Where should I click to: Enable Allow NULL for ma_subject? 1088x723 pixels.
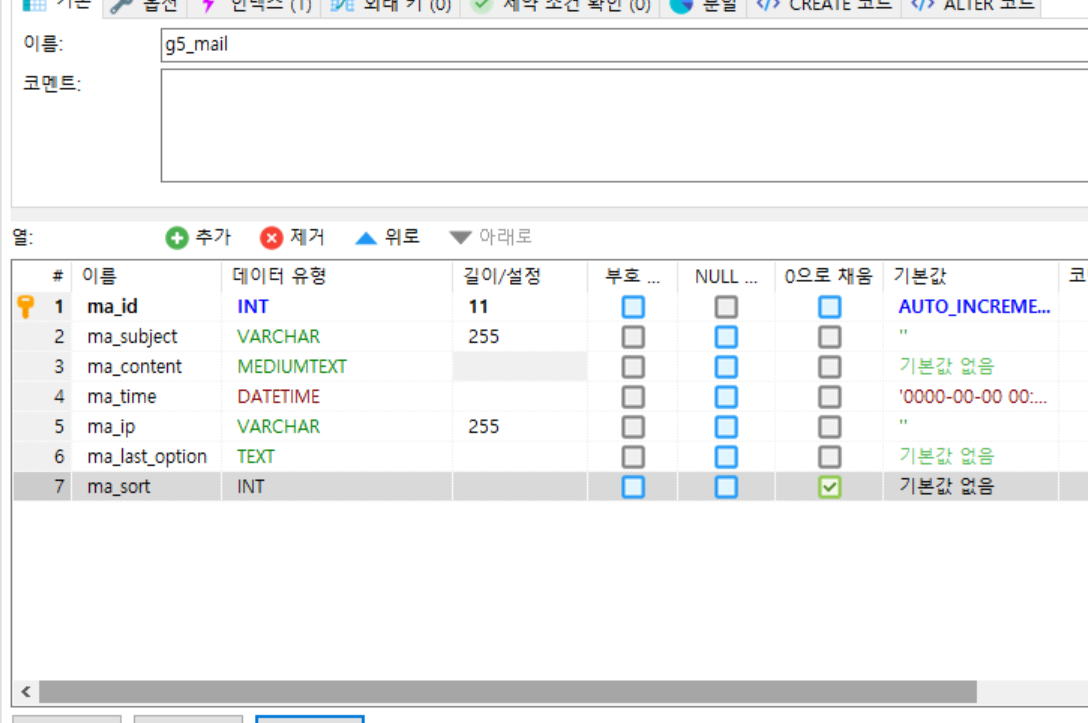[x=726, y=337]
